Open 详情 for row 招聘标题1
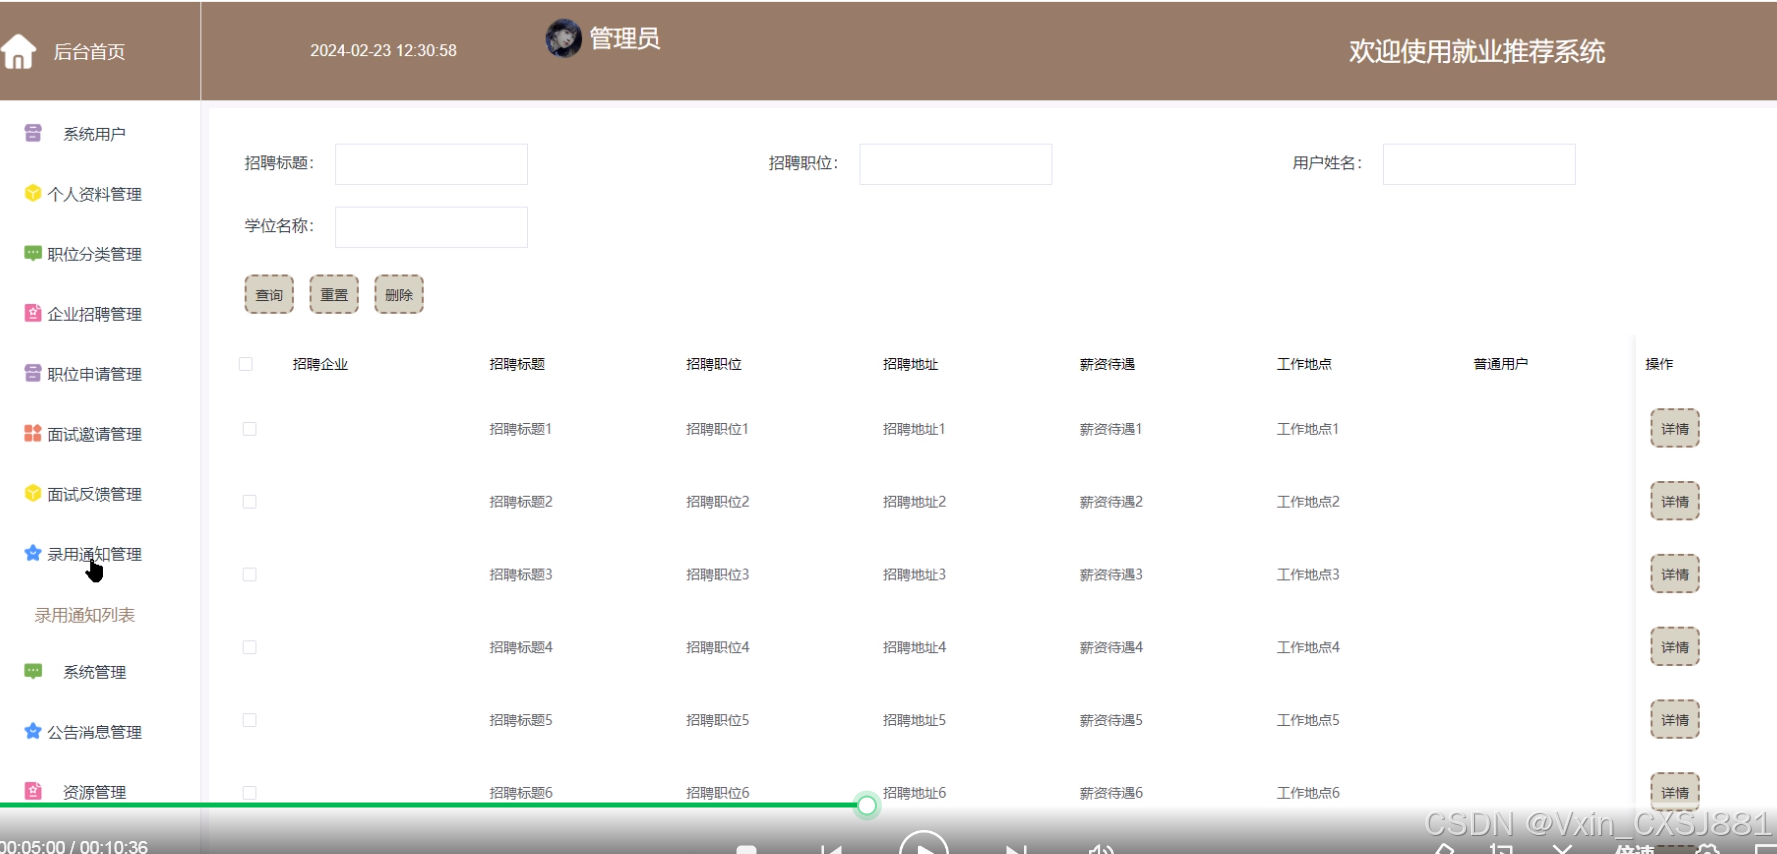Image resolution: width=1777 pixels, height=854 pixels. 1675,428
